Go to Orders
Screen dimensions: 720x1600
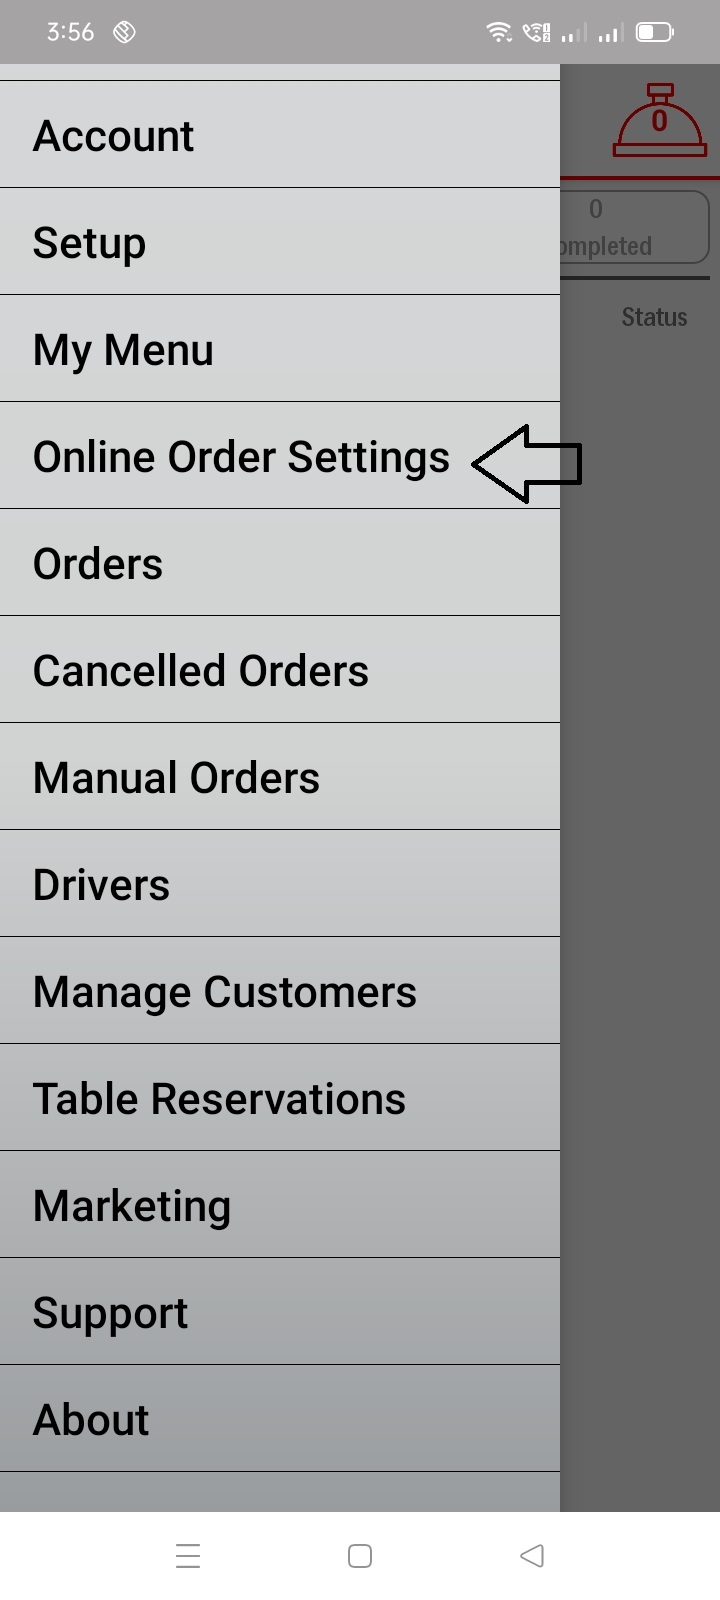[x=280, y=562]
